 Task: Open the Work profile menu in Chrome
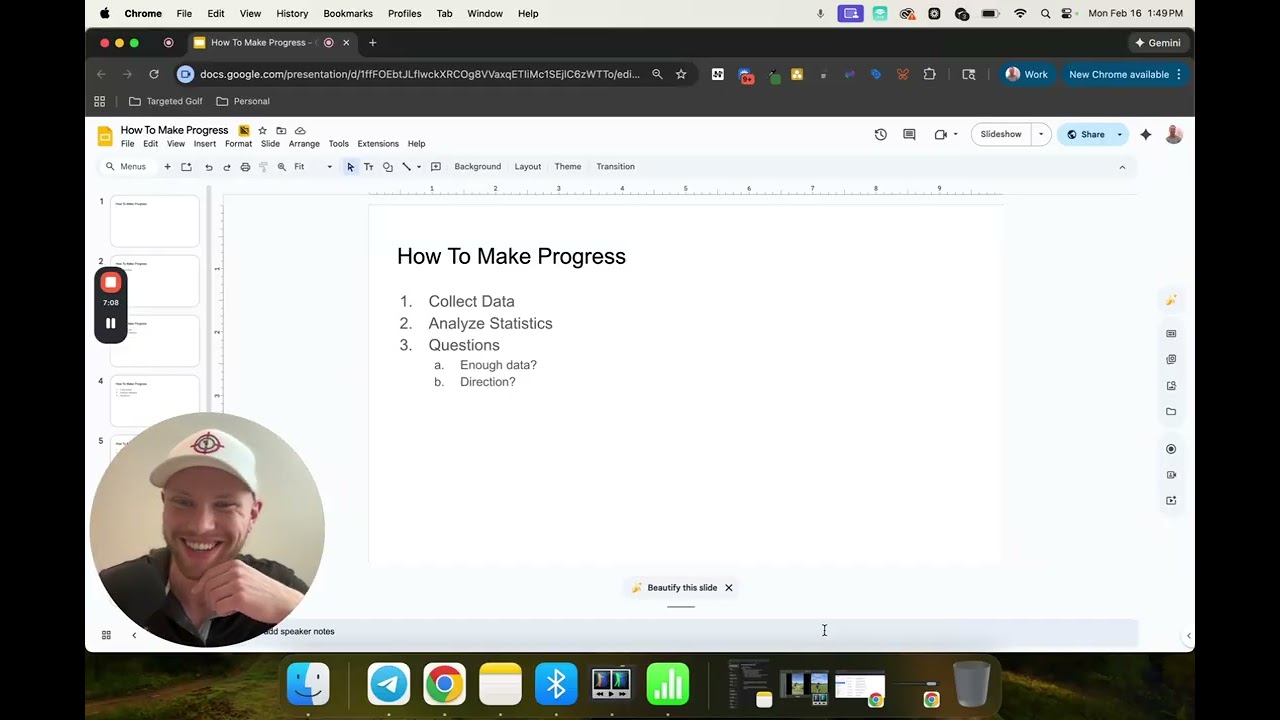pos(1027,74)
